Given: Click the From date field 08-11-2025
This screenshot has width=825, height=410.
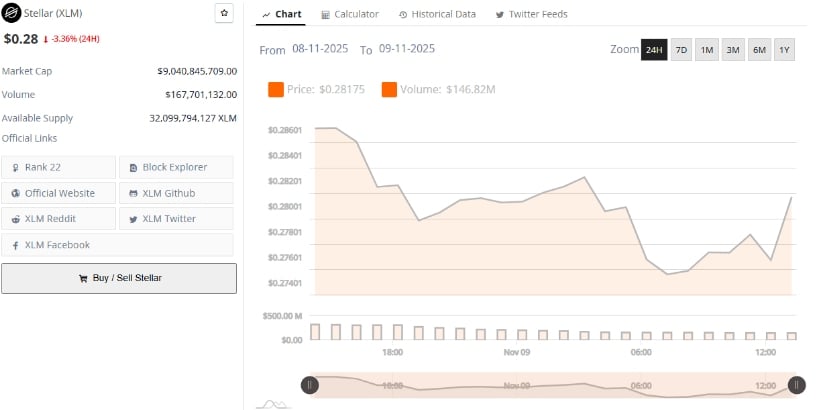Looking at the screenshot, I should (321, 49).
